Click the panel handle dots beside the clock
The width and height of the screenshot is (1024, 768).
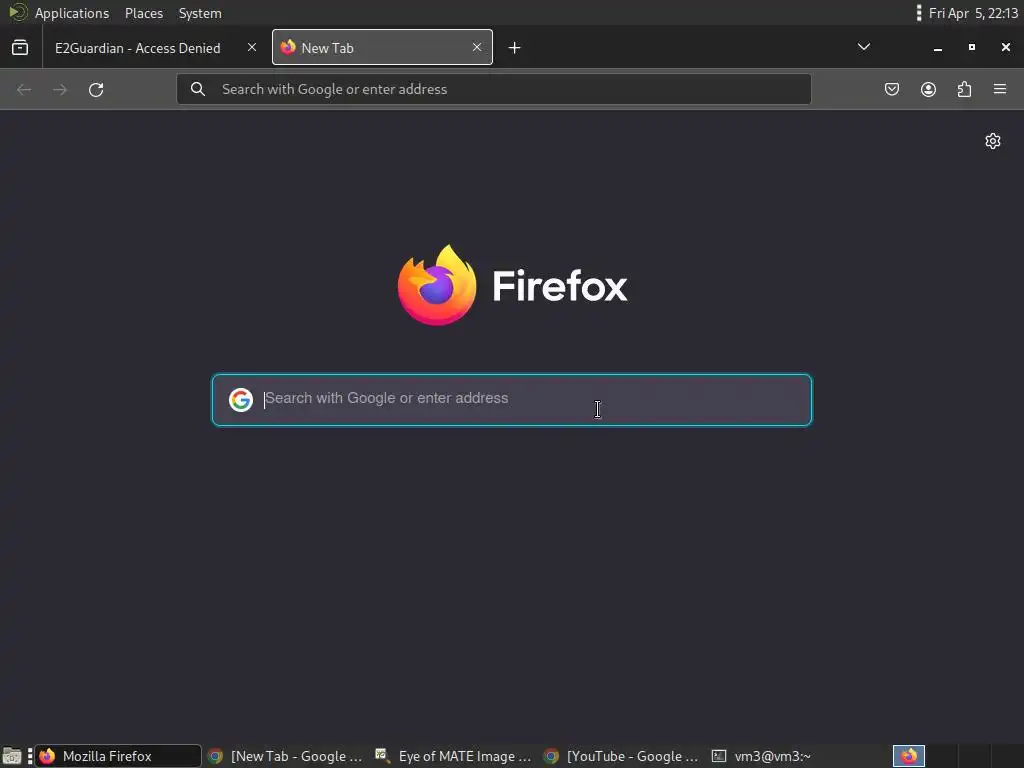[x=919, y=13]
